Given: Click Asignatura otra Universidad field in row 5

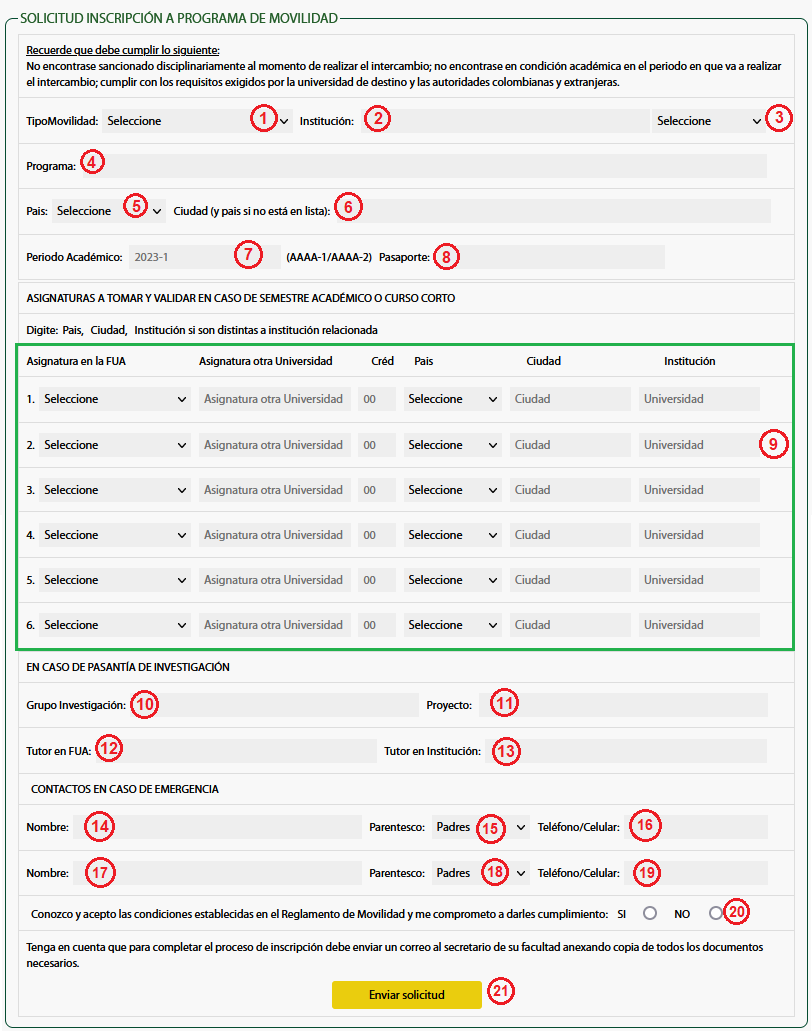Looking at the screenshot, I should click(275, 580).
